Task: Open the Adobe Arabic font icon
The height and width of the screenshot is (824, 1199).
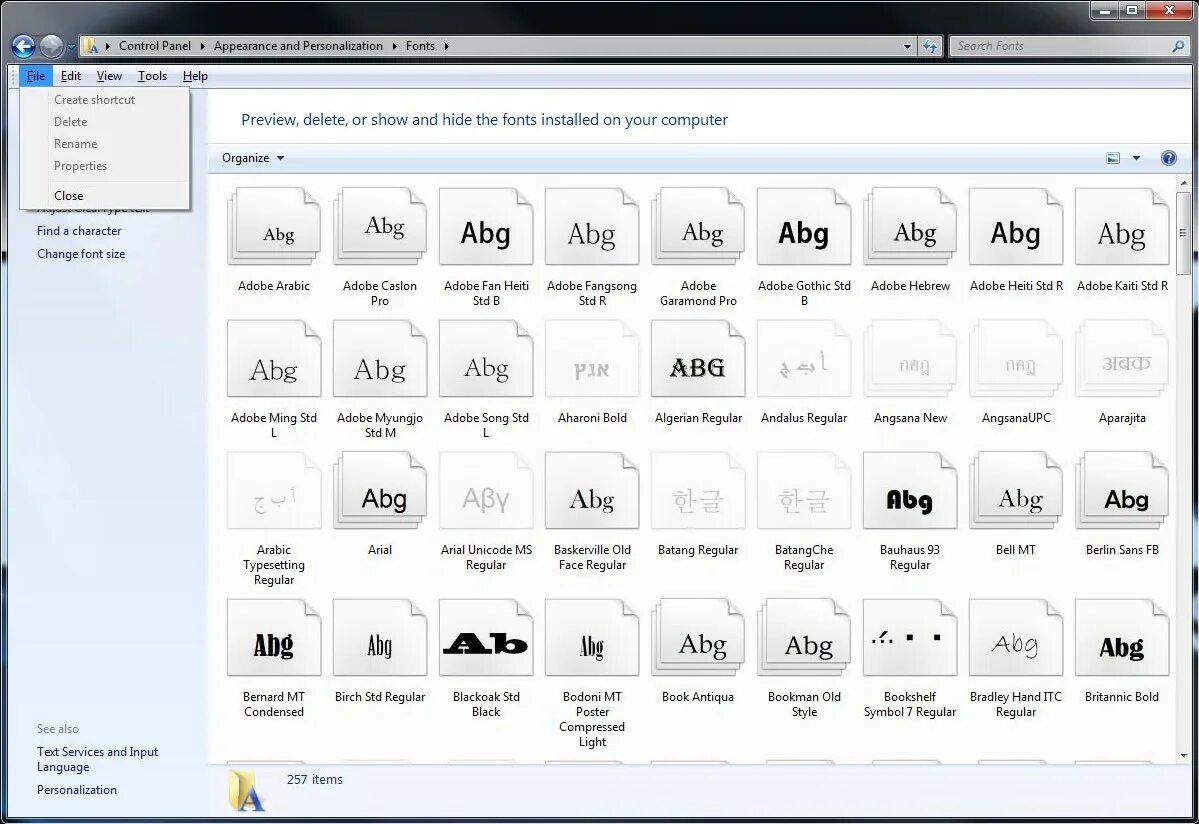Action: pyautogui.click(x=274, y=226)
